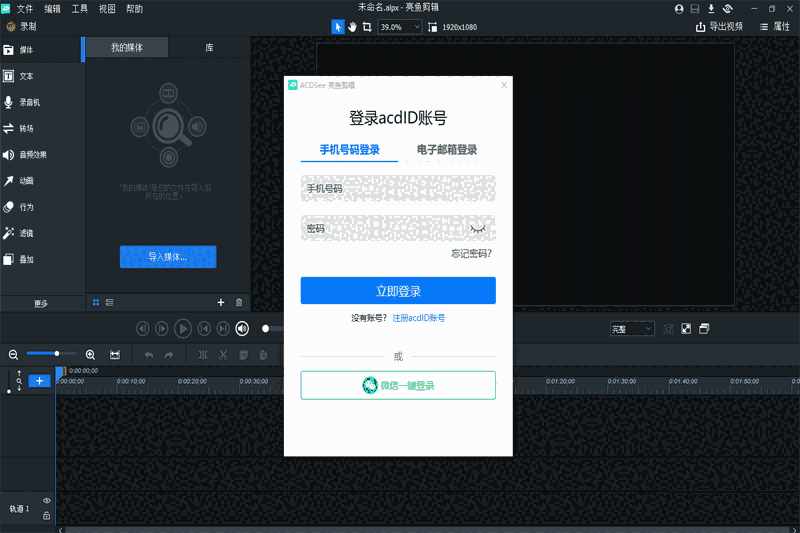
Task: Click step back one frame button
Action: (143, 329)
